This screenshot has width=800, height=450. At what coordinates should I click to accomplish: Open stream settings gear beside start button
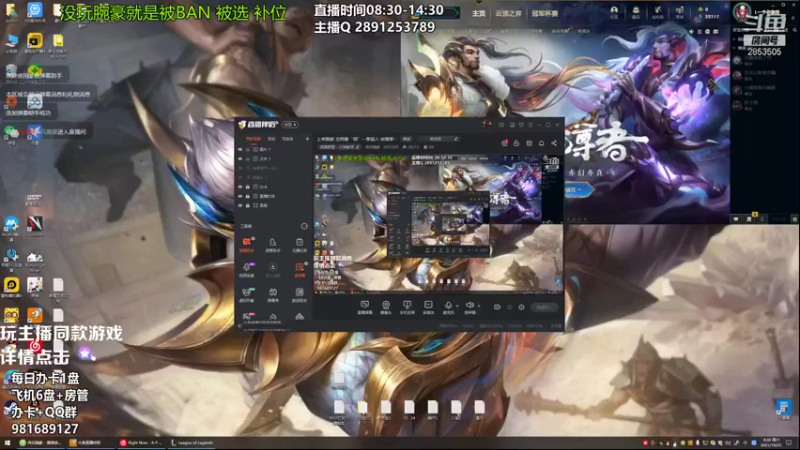coord(521,307)
